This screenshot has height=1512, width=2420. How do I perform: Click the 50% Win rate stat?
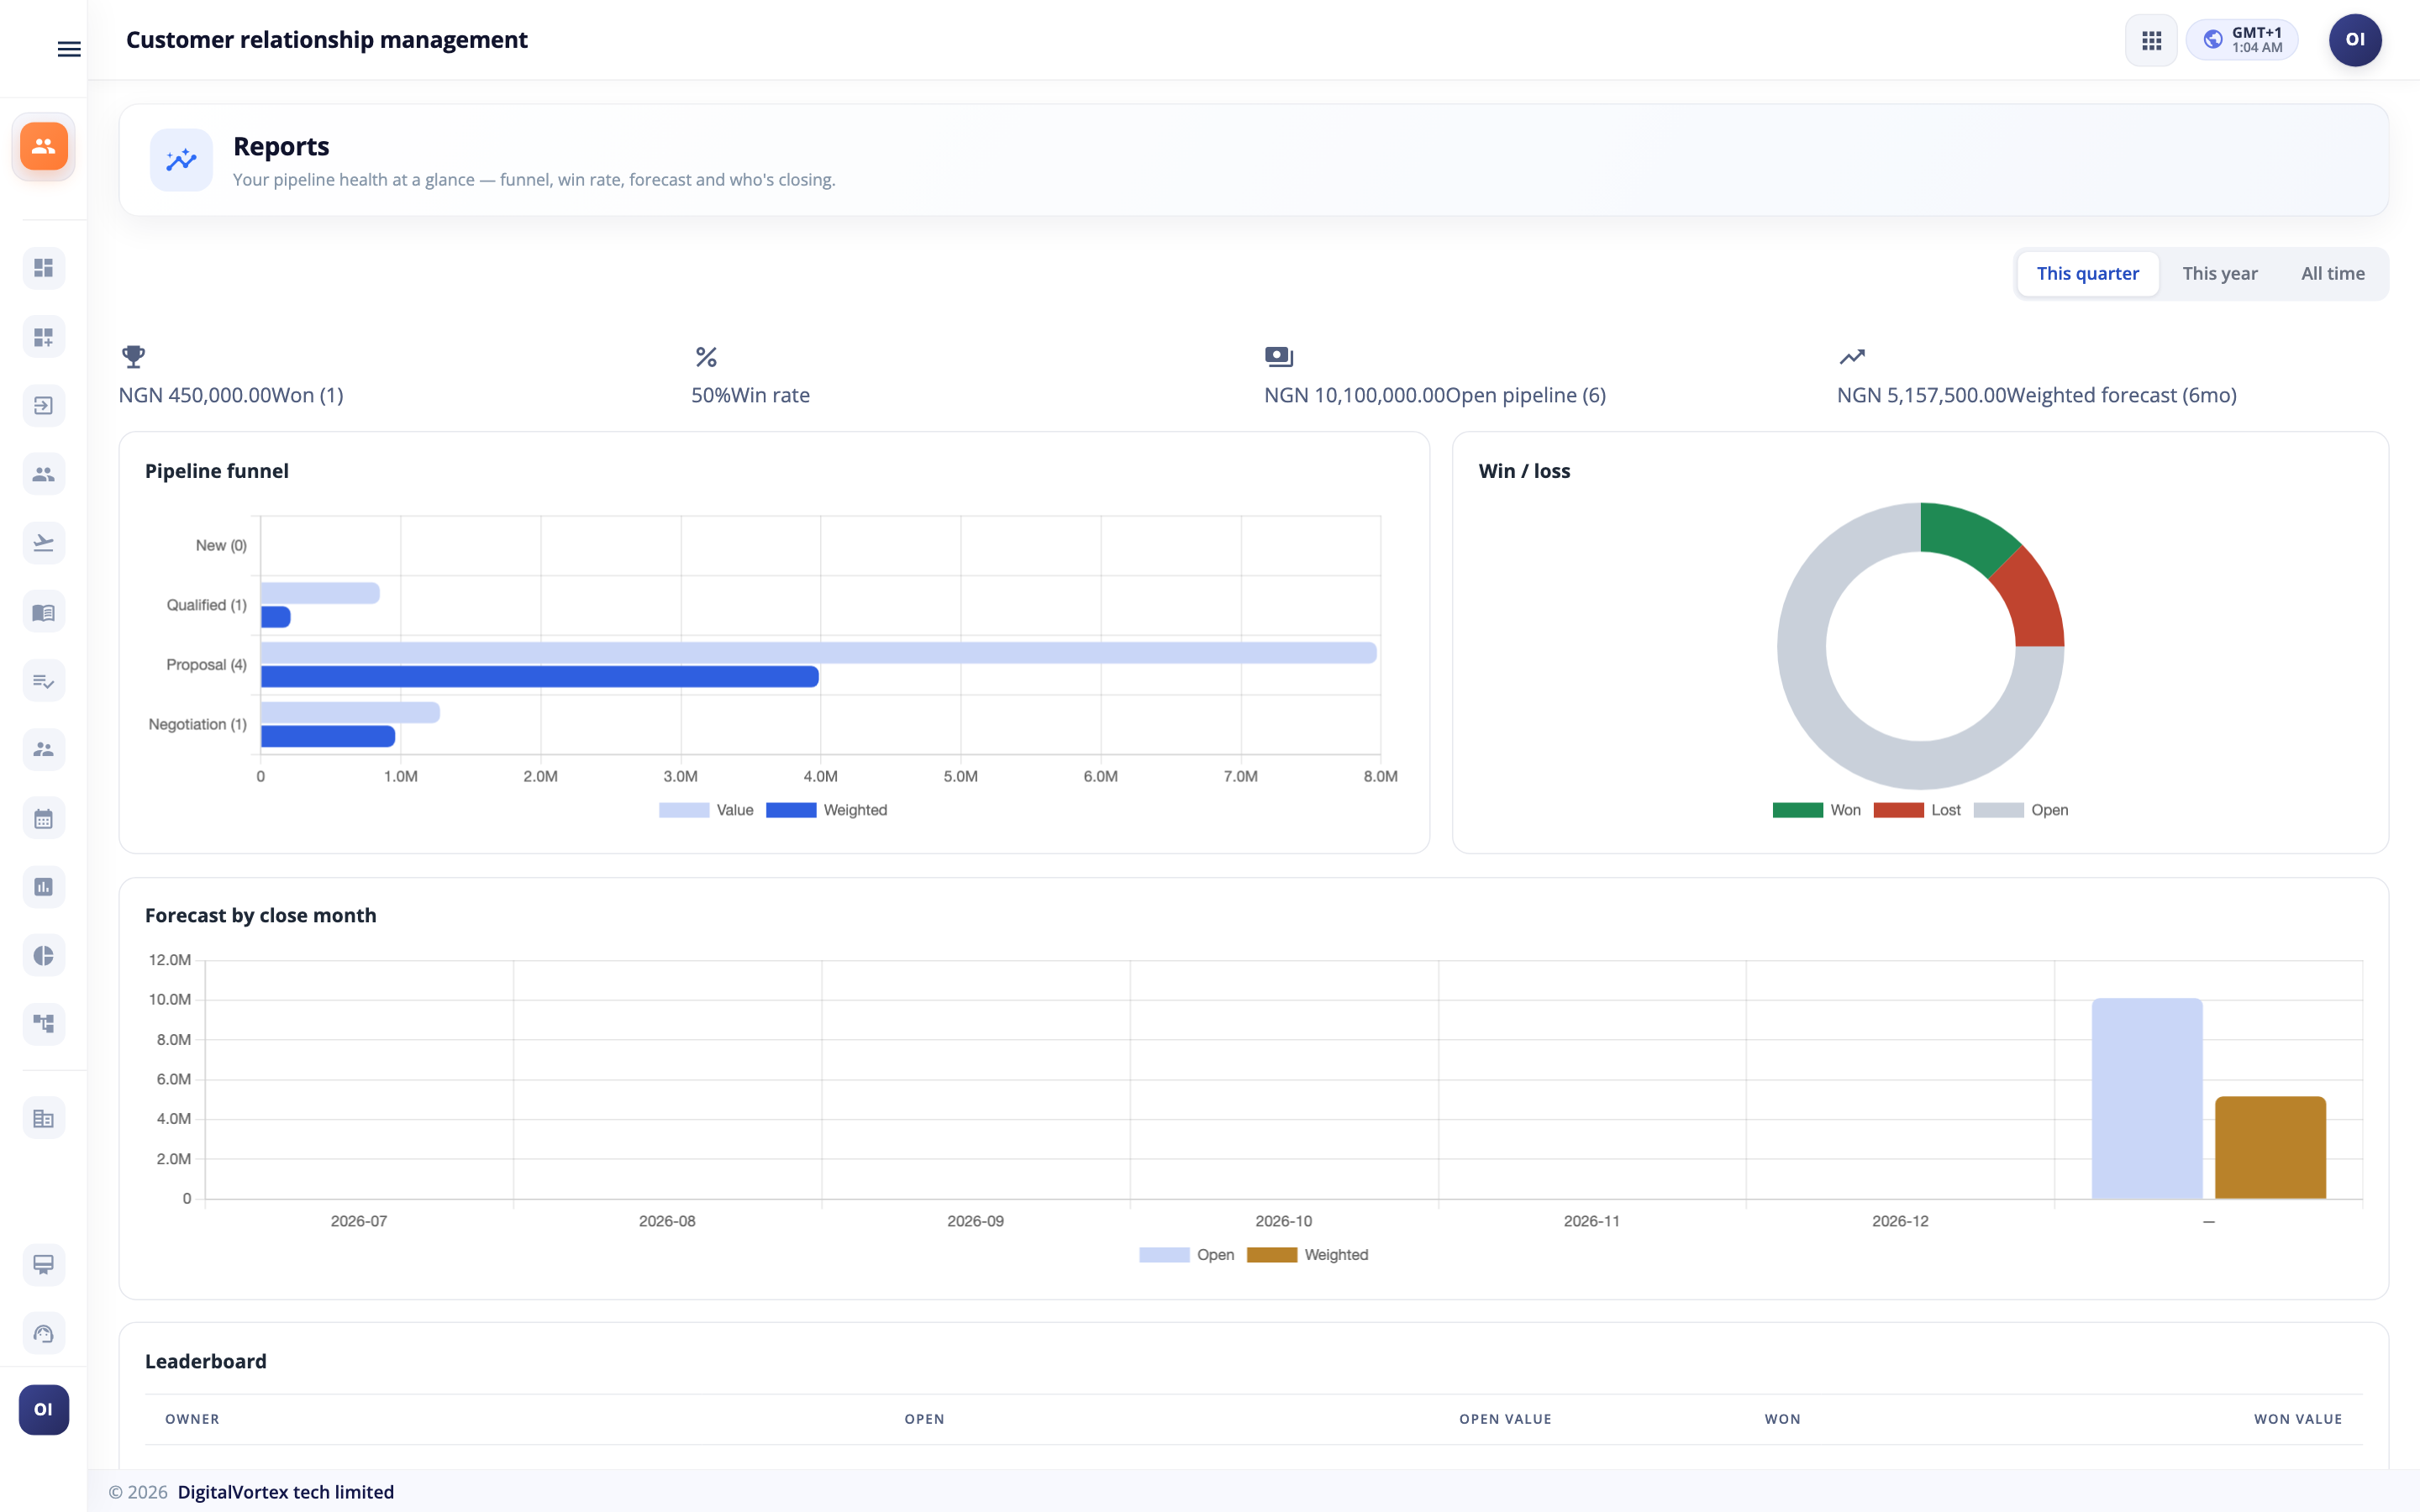[x=750, y=395]
